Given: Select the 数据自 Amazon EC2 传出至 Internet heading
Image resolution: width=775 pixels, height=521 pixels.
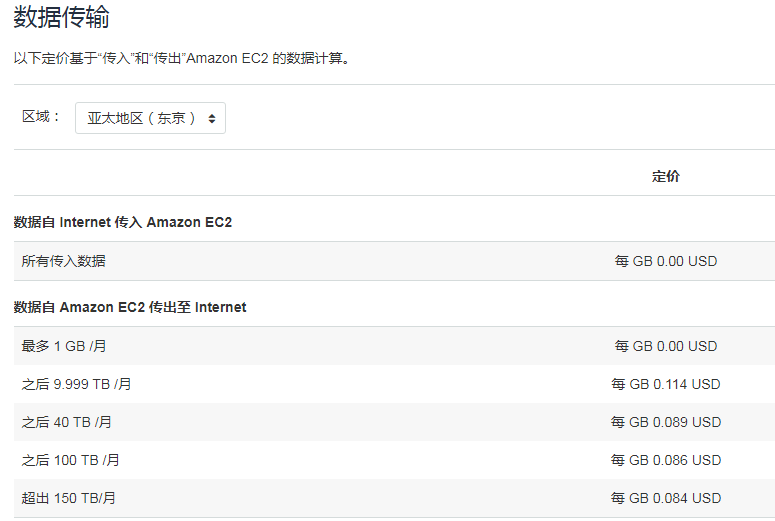Looking at the screenshot, I should 130,307.
